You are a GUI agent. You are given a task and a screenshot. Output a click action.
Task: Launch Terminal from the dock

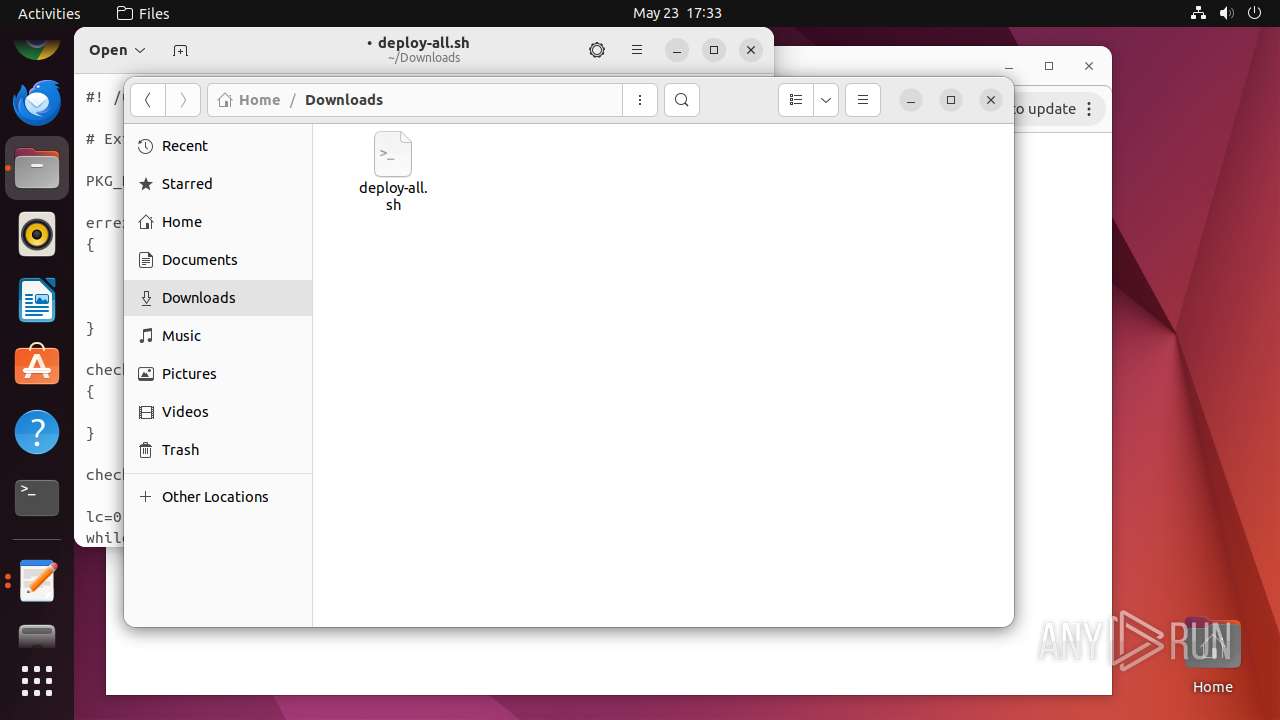(37, 498)
